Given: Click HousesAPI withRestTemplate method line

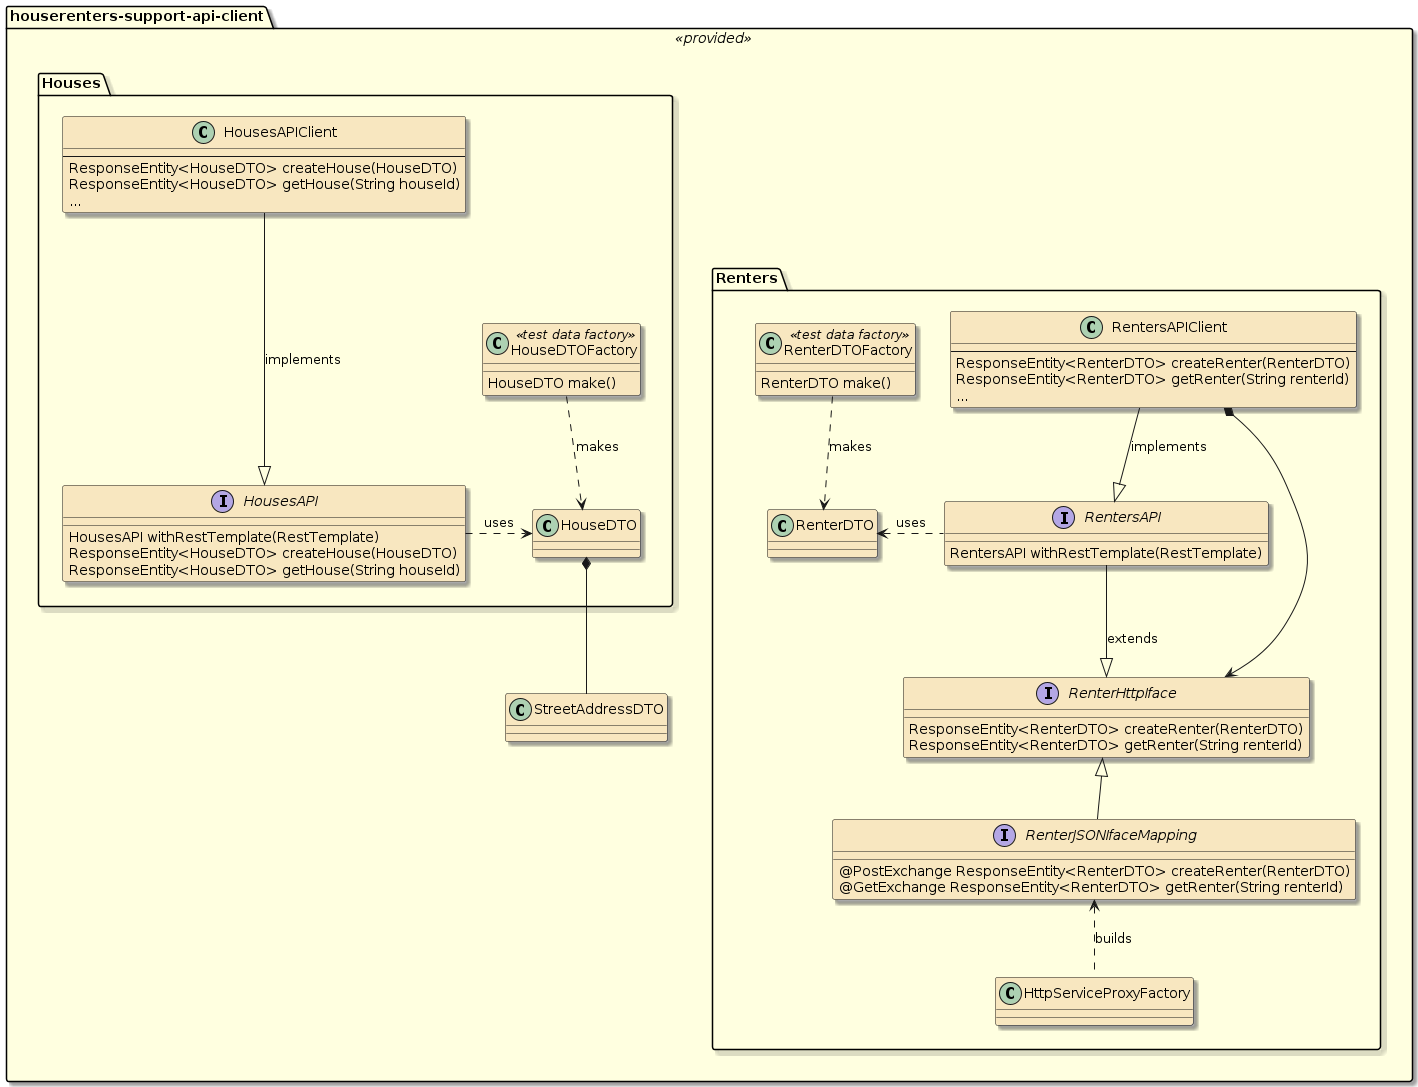Looking at the screenshot, I should [224, 537].
